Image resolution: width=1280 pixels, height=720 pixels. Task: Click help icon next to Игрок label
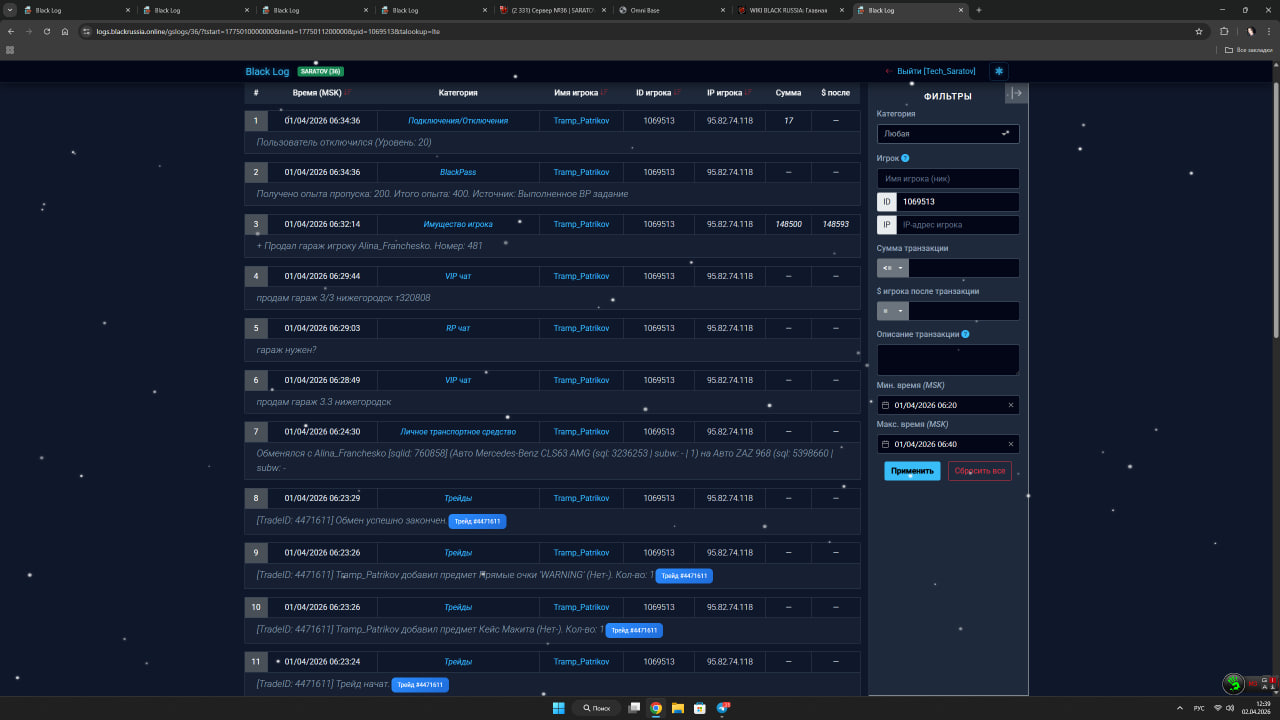(x=905, y=158)
